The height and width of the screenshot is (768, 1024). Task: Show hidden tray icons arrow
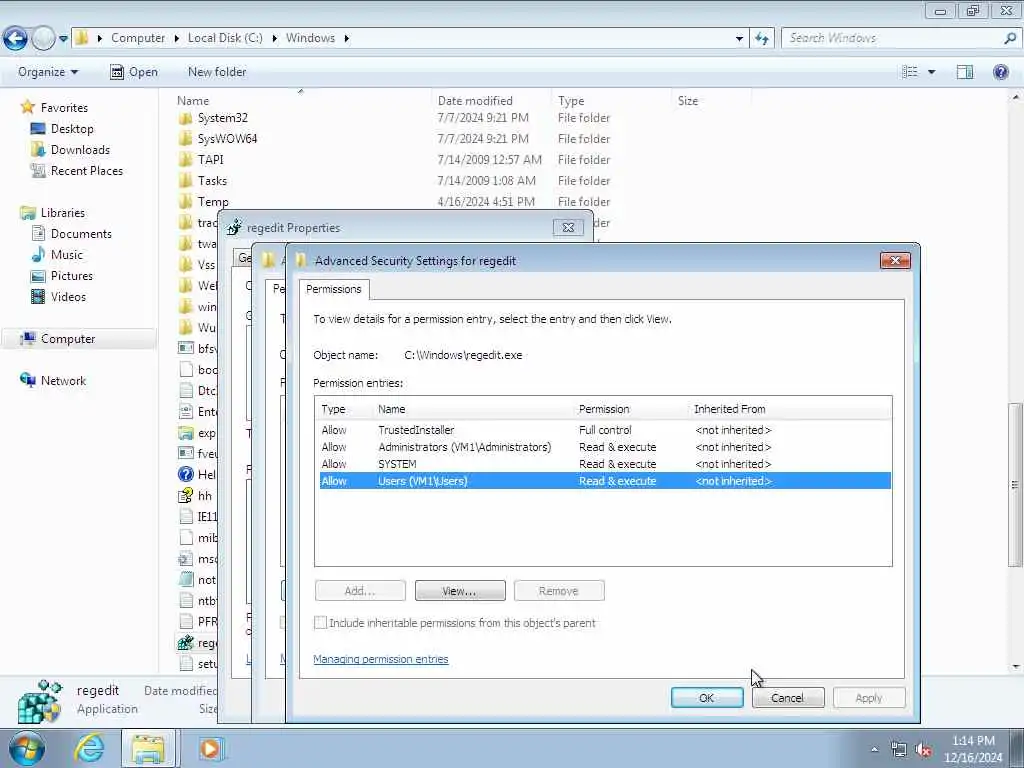tap(874, 749)
